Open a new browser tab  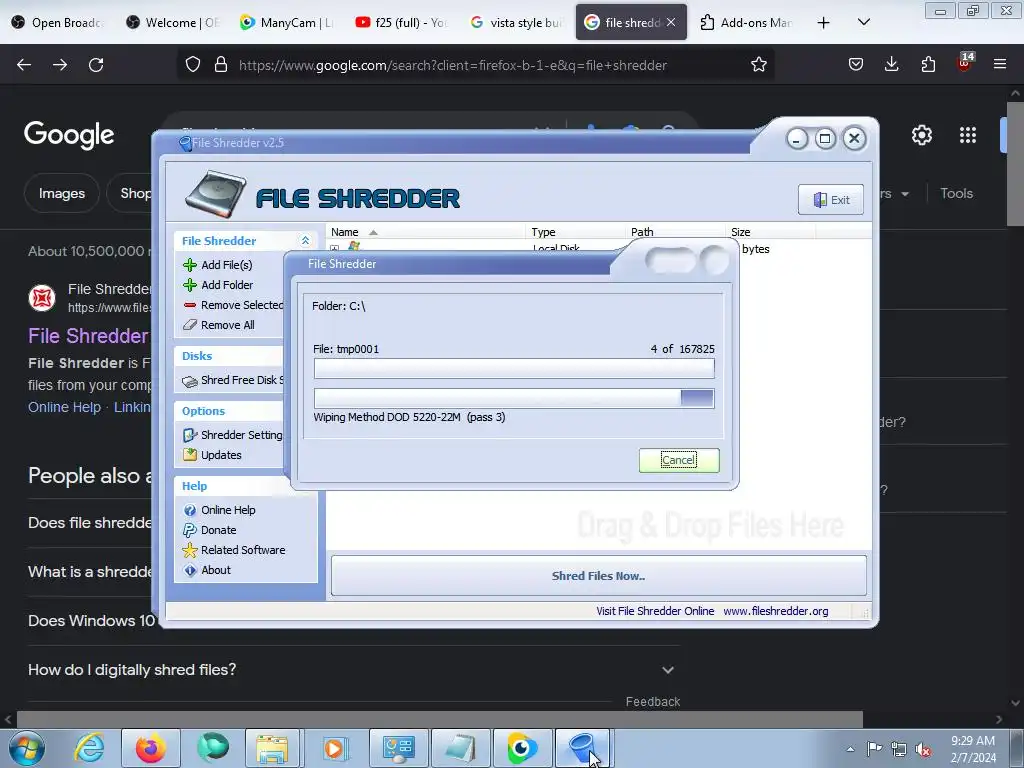coord(823,22)
